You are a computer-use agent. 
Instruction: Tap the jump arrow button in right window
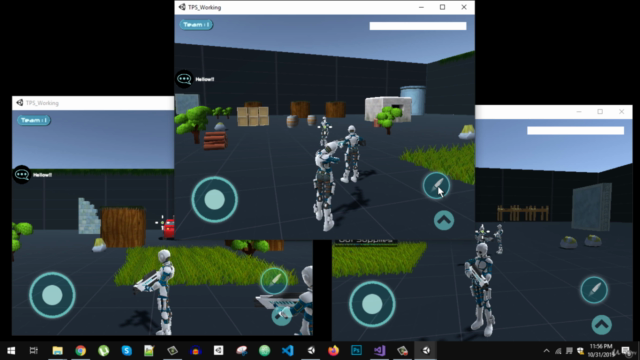pos(602,324)
